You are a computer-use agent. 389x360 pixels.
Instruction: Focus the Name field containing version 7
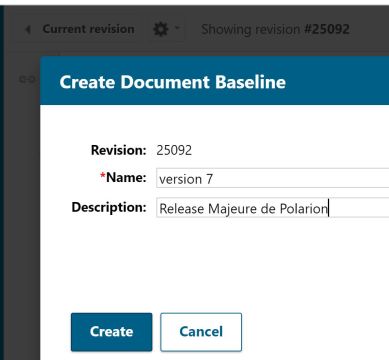272,178
